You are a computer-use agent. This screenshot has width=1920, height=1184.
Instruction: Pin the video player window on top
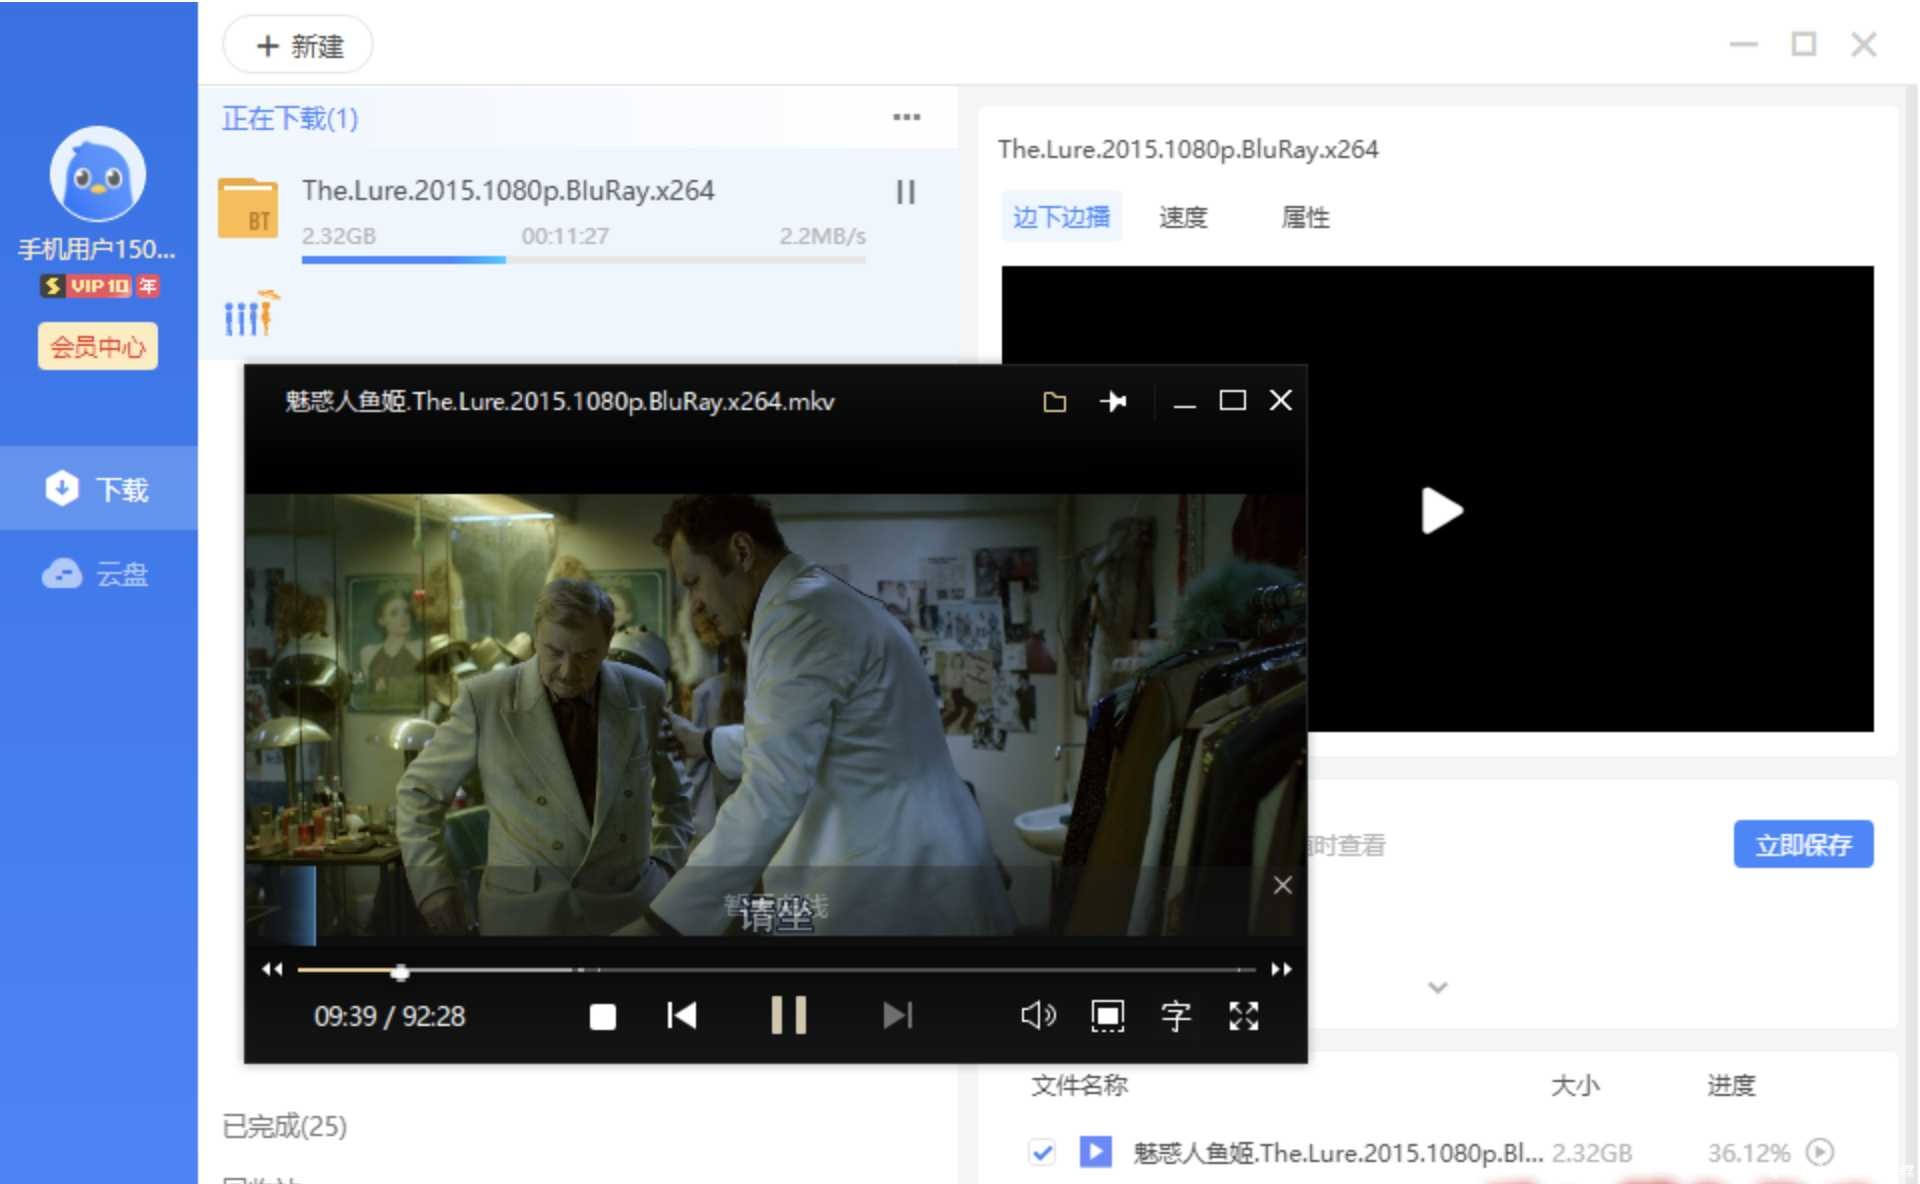click(x=1113, y=401)
